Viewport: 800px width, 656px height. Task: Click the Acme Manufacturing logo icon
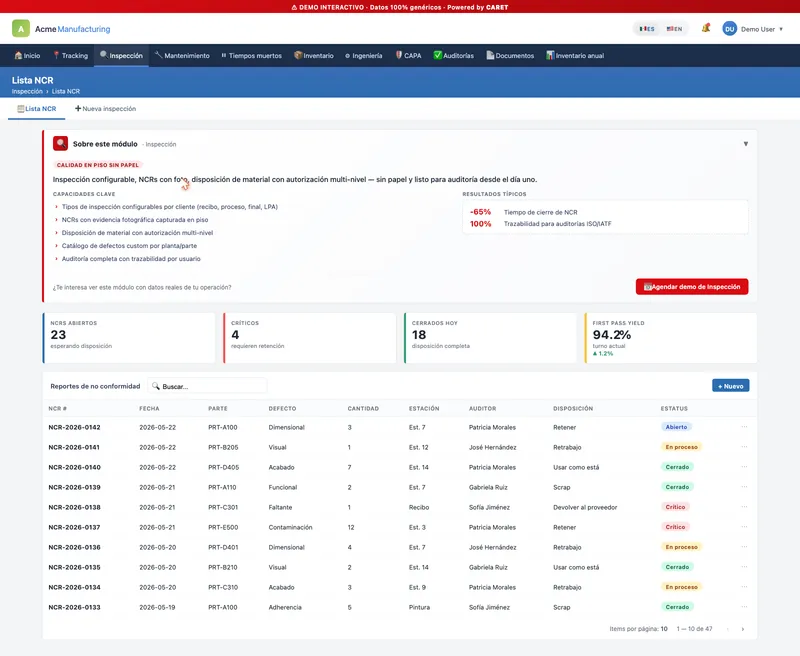pos(21,29)
